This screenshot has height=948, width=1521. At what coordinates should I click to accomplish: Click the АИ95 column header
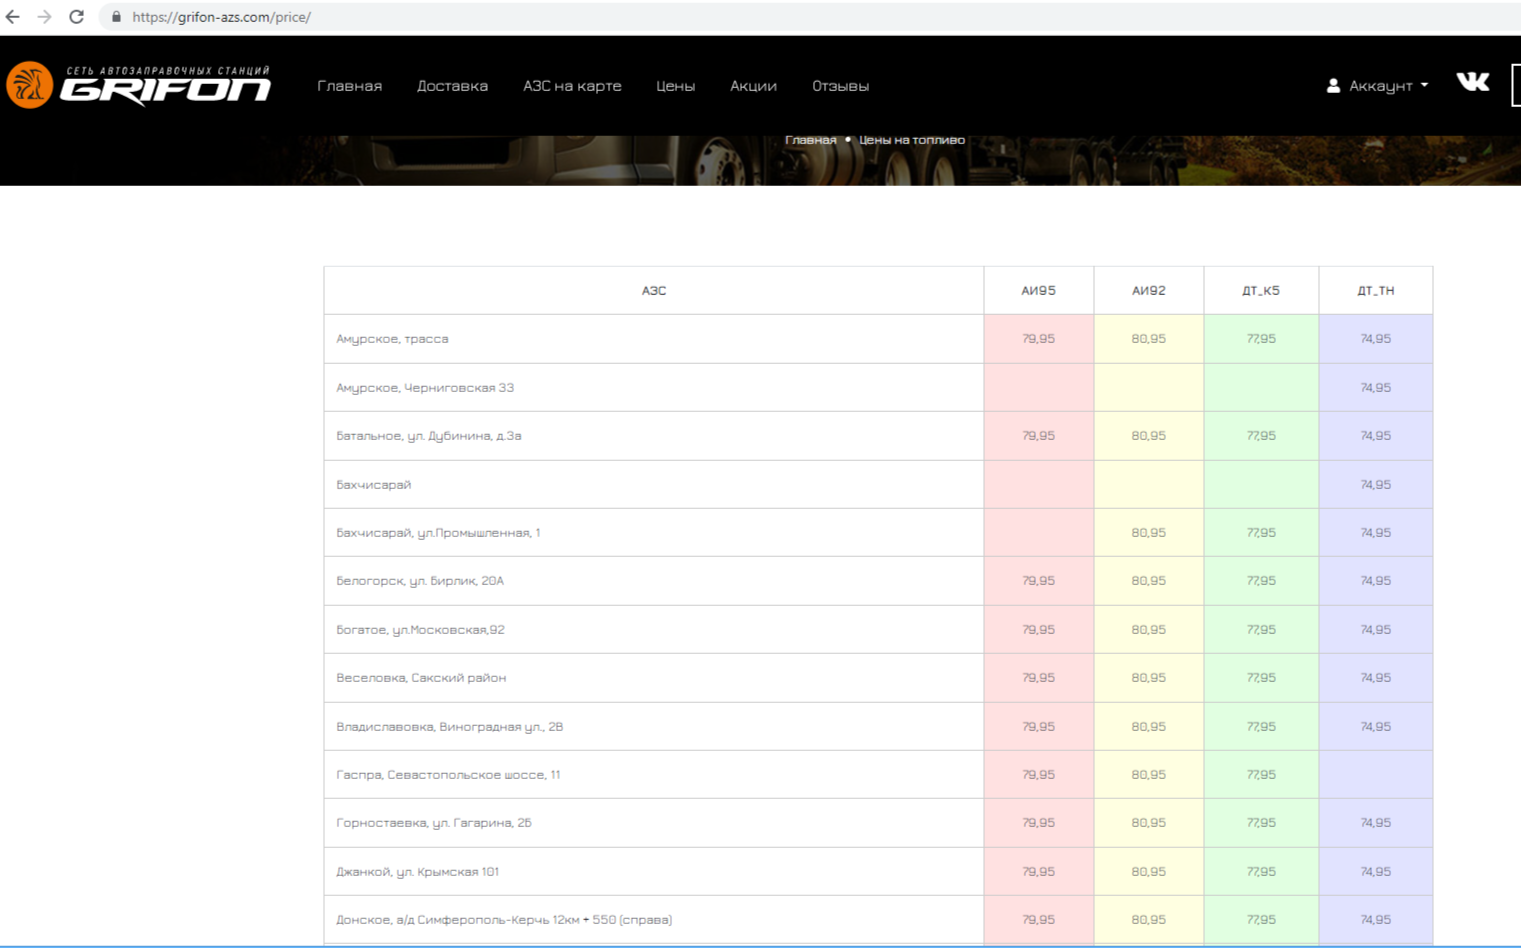pyautogui.click(x=1038, y=291)
